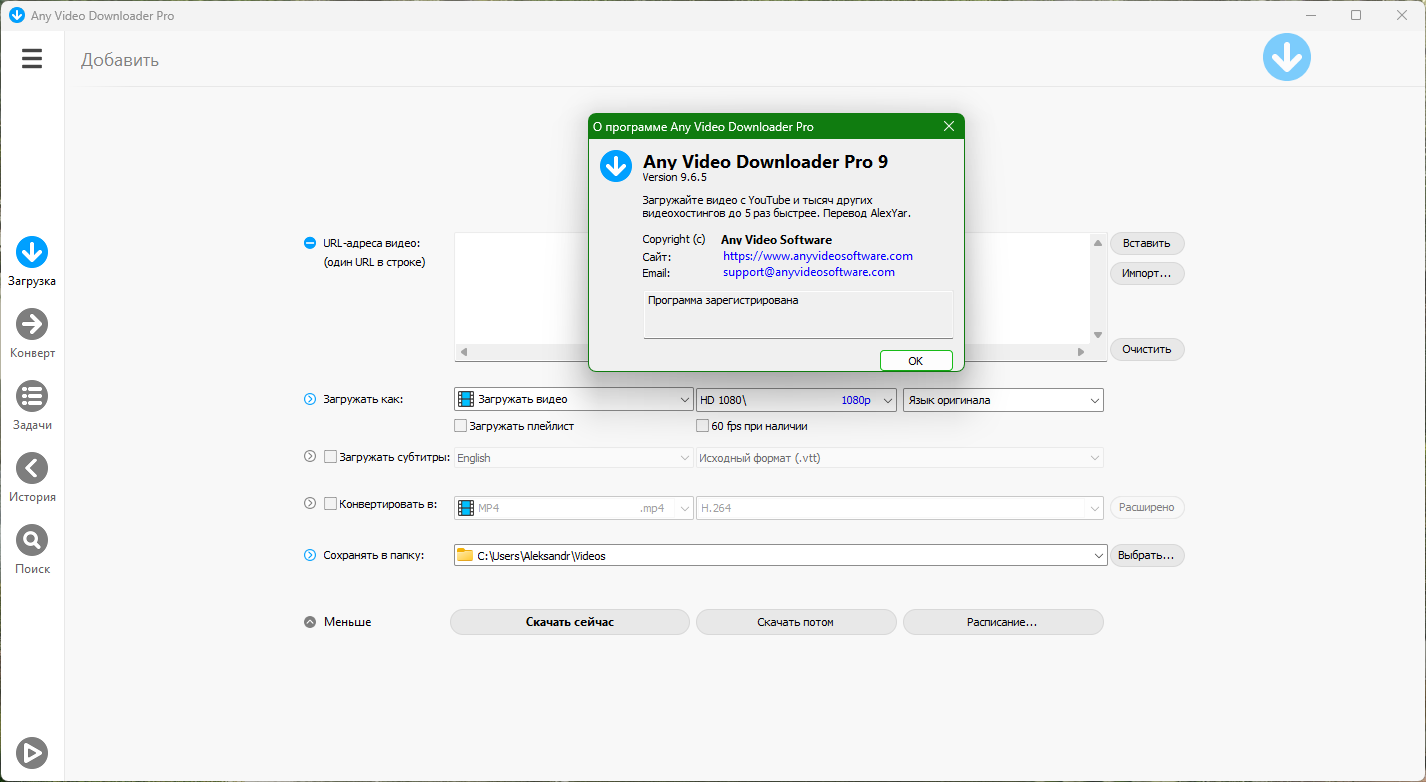Open the Исходный формат (.vtt) dropdown
Image resolution: width=1426 pixels, height=782 pixels.
coord(900,458)
